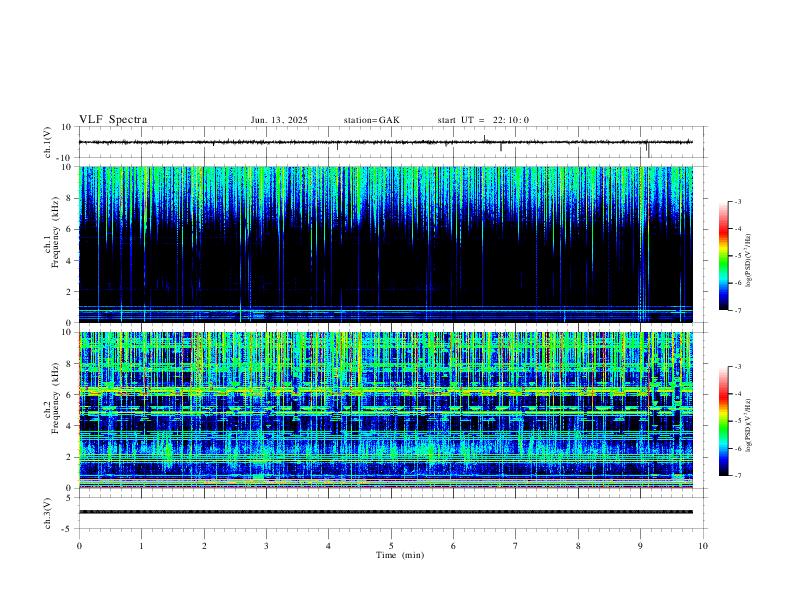Click the log(PSD) label beside upper colorbar
792x612 pixels.
[x=748, y=261]
